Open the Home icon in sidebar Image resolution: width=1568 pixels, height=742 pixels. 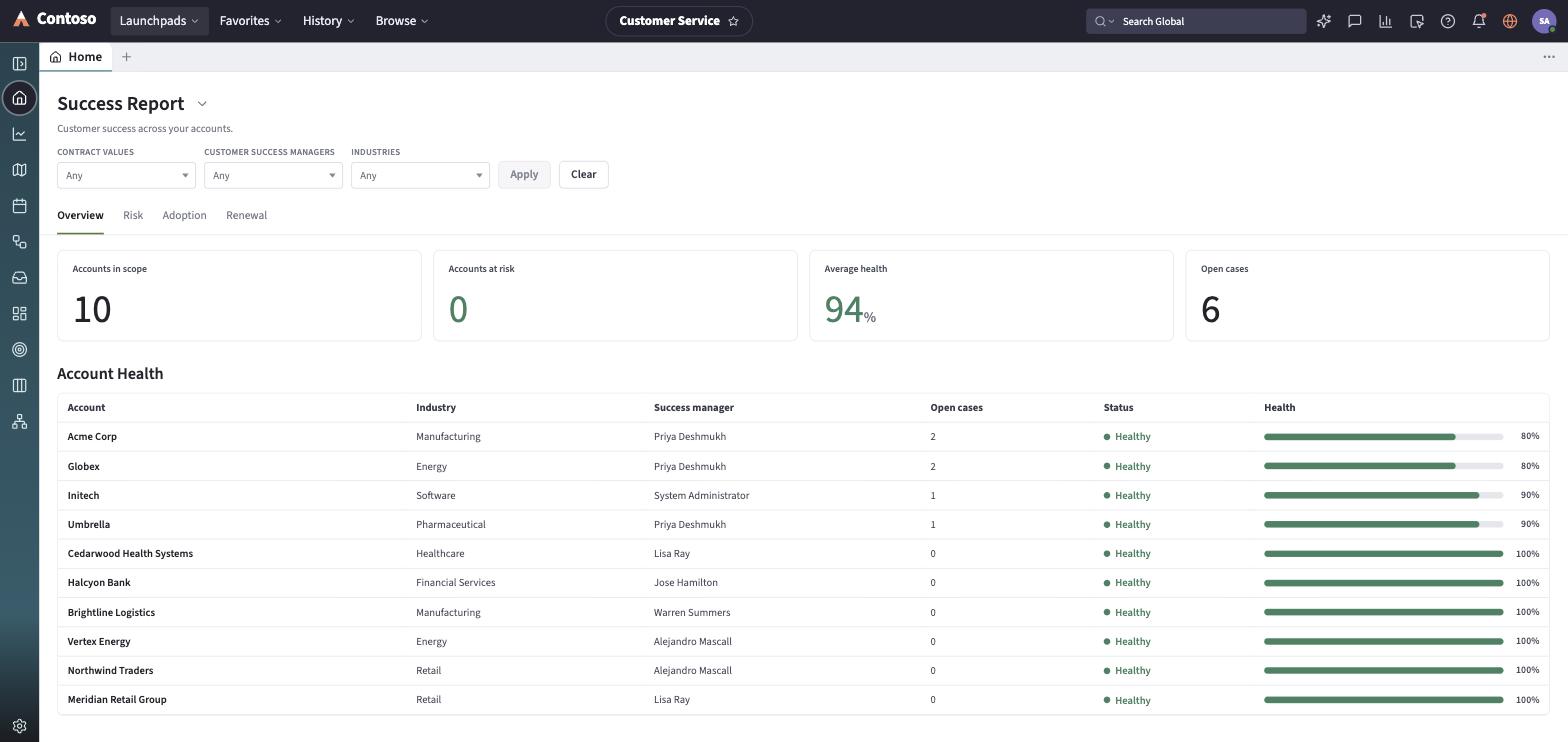[19, 98]
